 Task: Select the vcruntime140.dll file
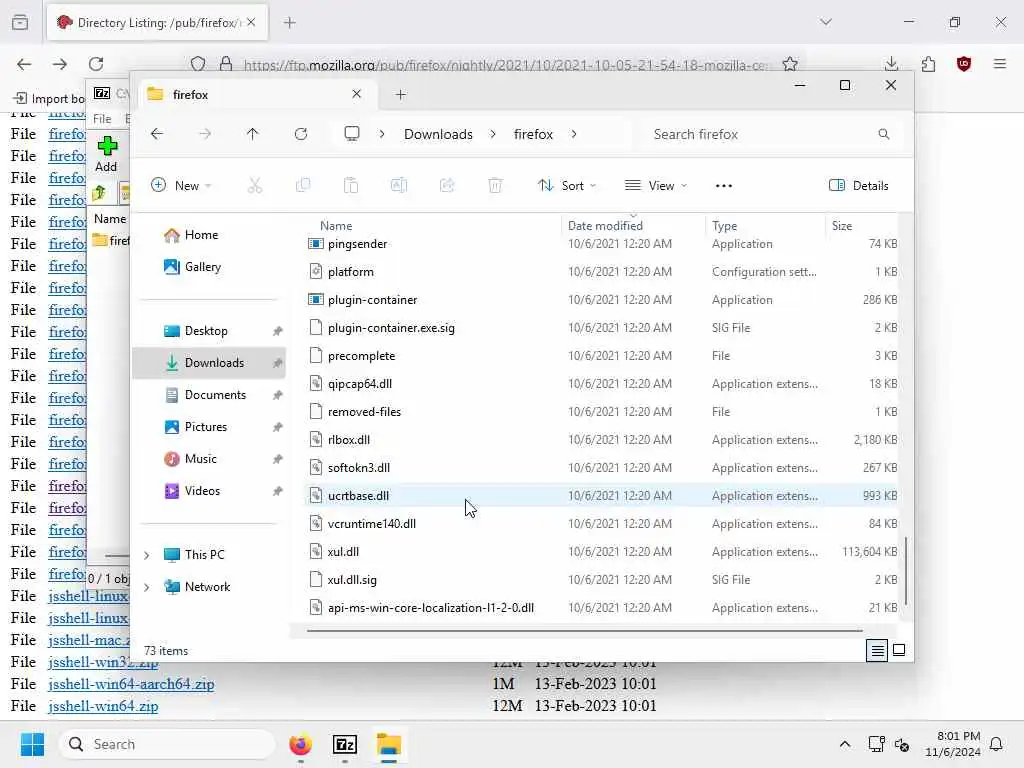point(601,524)
